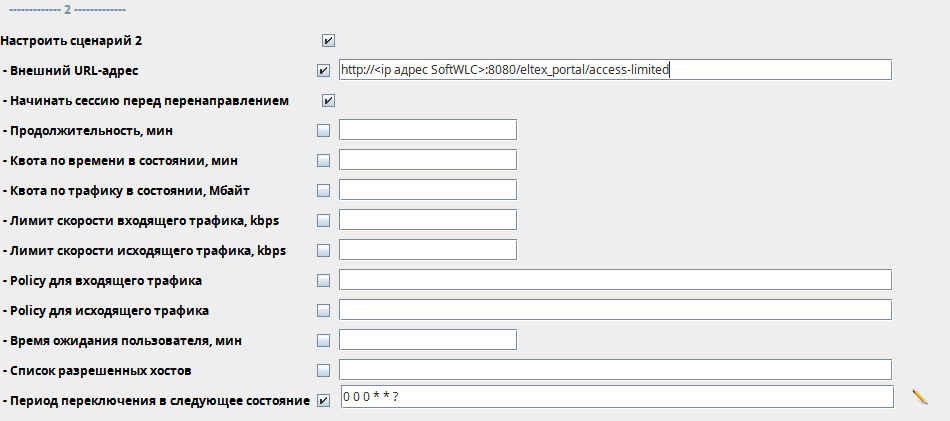Click the period field containing '0 0 0 * * ?'
Viewport: 950px width, 421px height.
click(x=616, y=397)
